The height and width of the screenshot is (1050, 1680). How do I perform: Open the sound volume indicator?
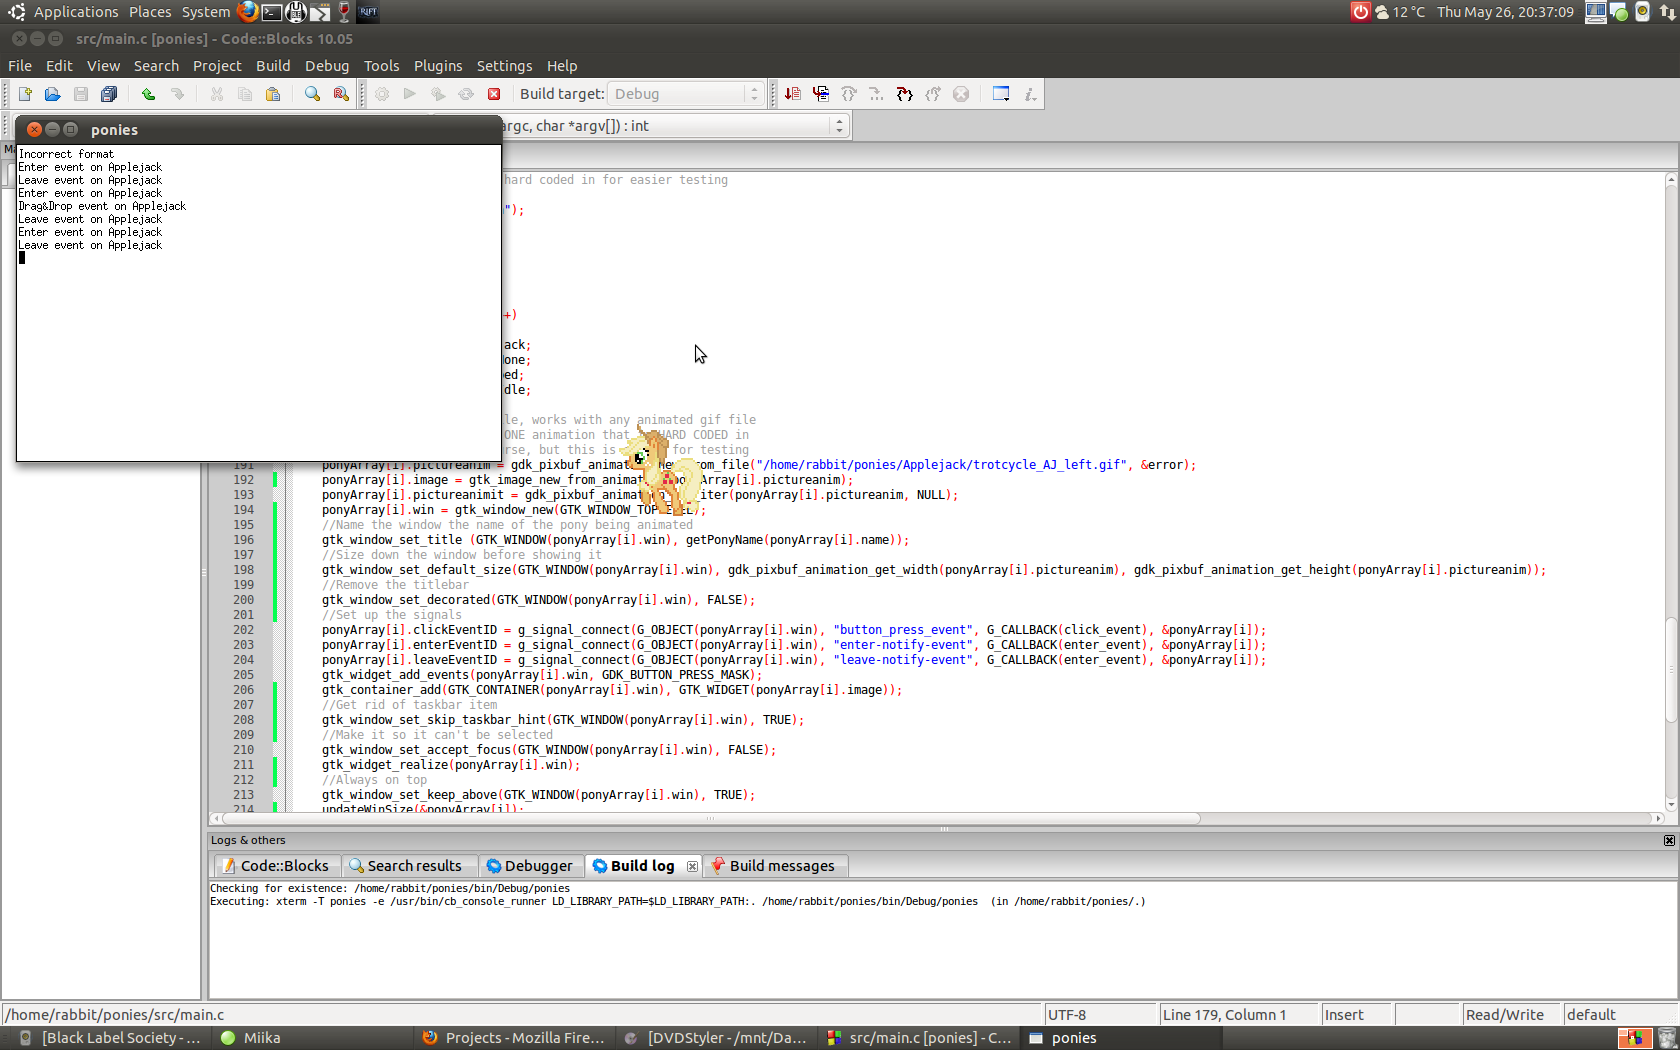pyautogui.click(x=1642, y=12)
